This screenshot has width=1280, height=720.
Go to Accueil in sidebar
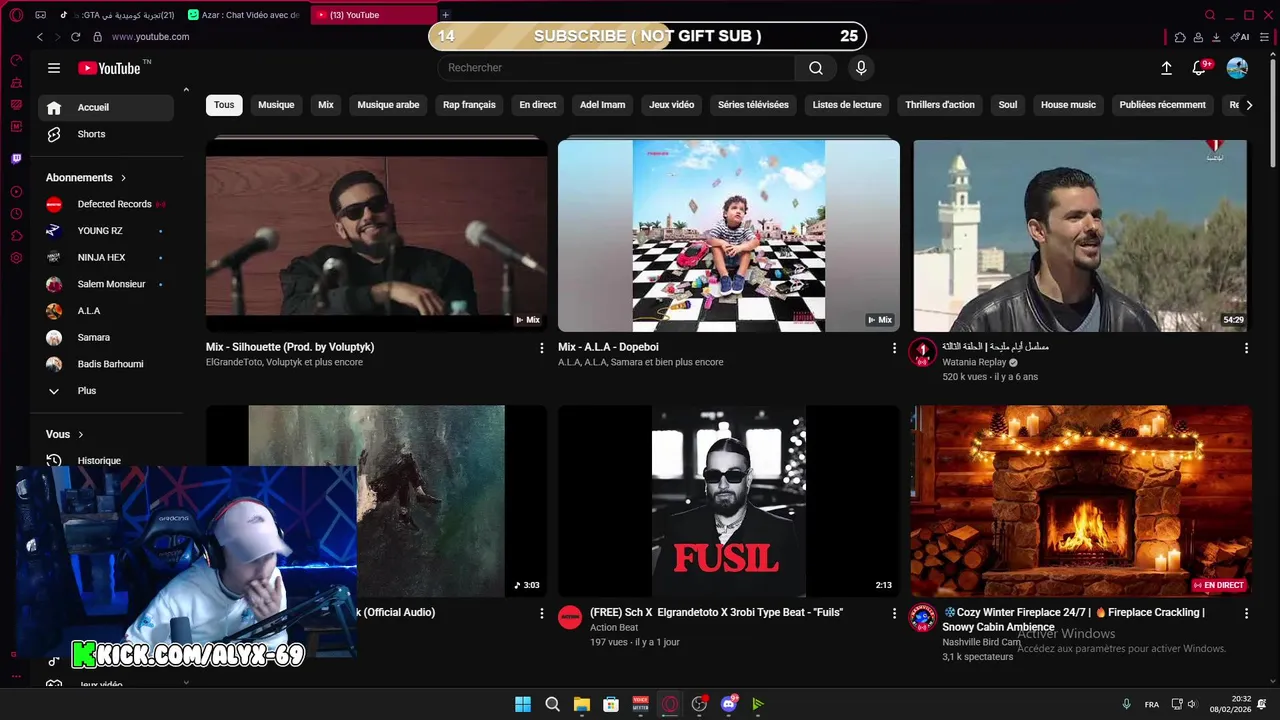106,108
